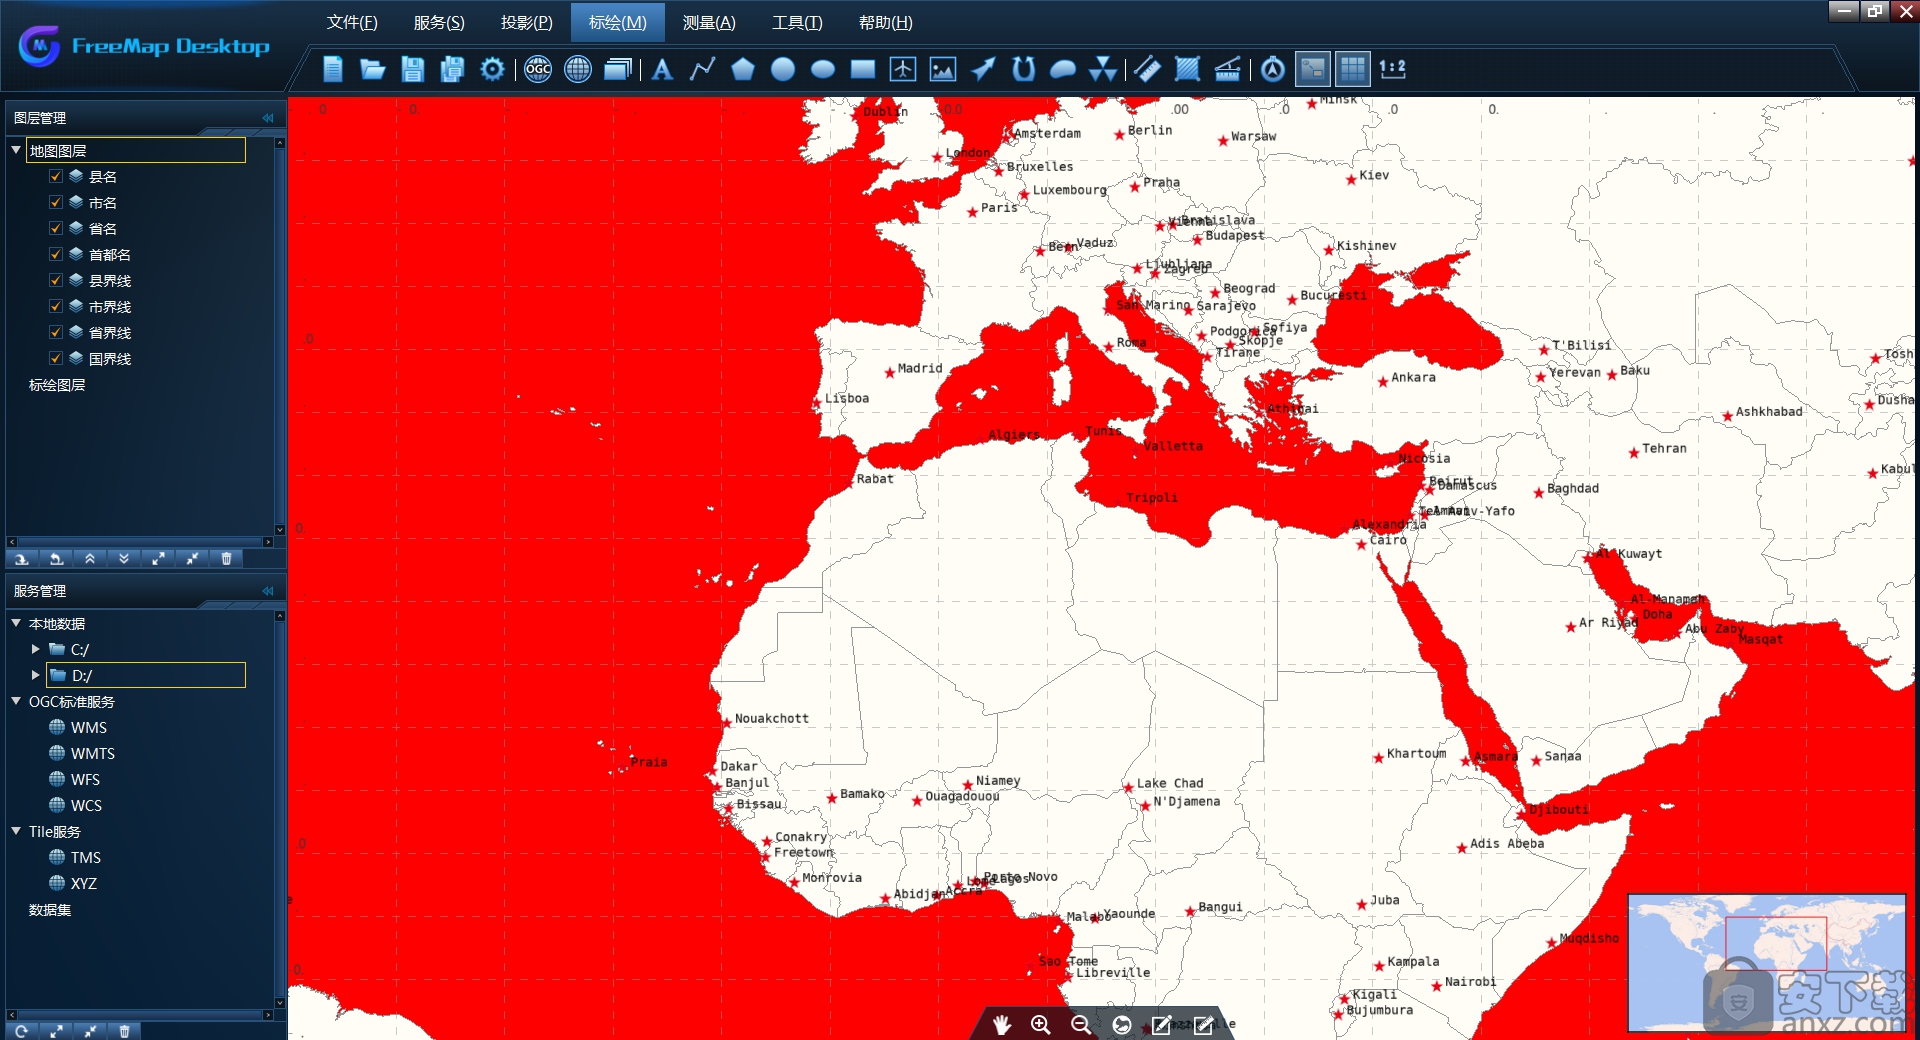Collapse the OGC标准服务 tree node
This screenshot has width=1920, height=1040.
coord(16,701)
